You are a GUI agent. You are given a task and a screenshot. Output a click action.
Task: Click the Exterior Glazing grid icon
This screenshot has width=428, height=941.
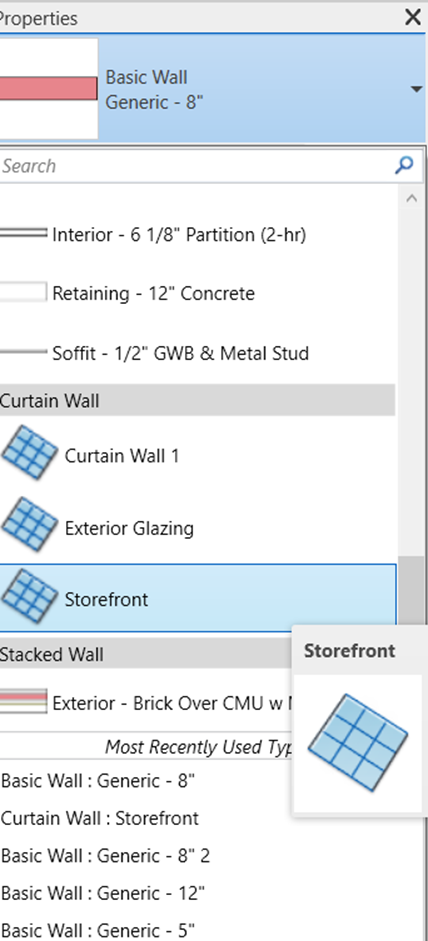(29, 525)
